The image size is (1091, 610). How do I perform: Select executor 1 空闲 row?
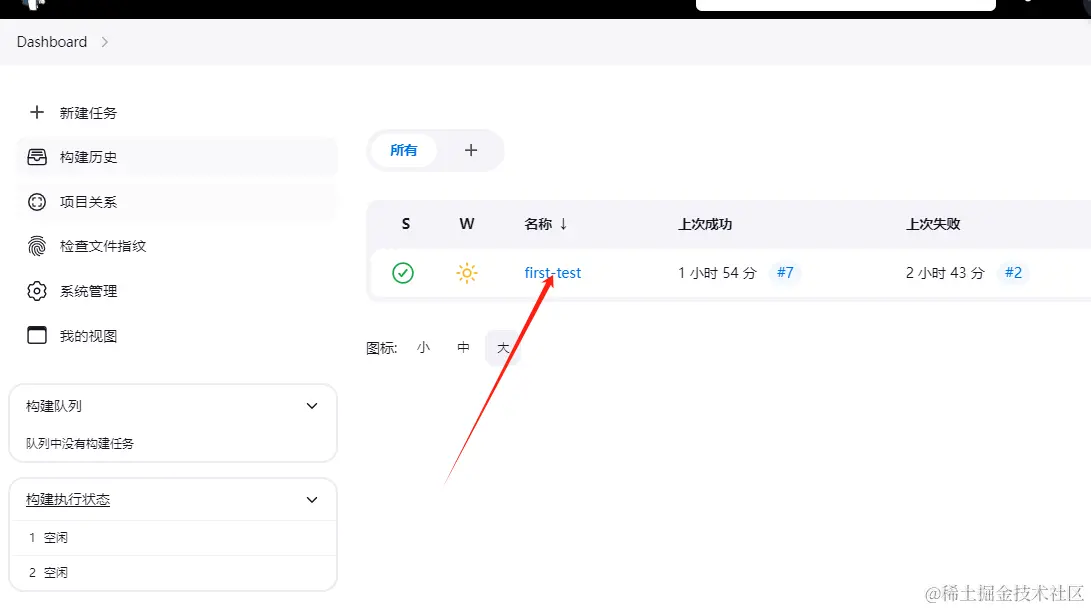173,538
